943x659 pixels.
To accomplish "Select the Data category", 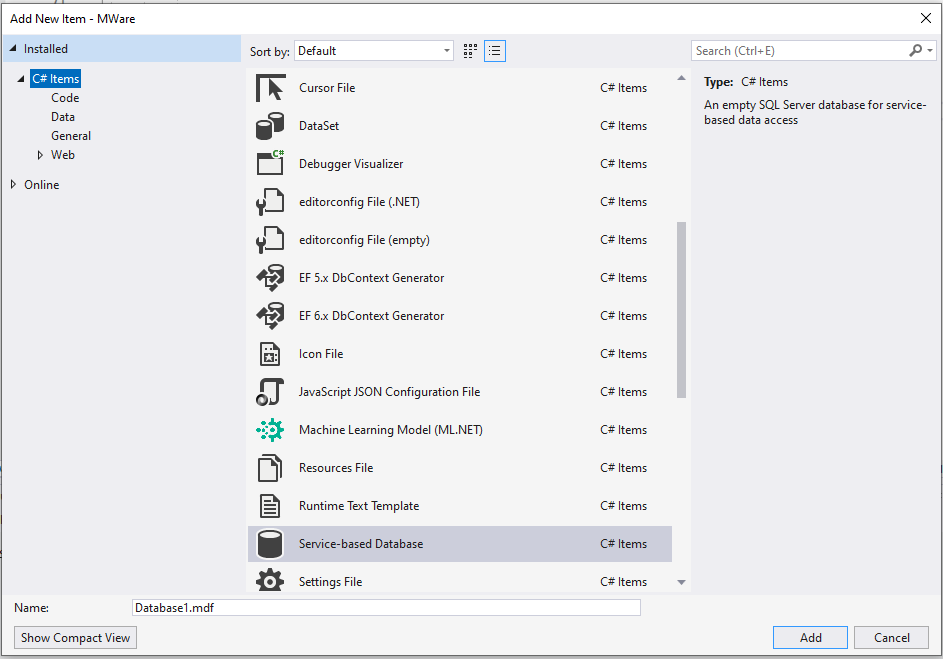I will (63, 117).
